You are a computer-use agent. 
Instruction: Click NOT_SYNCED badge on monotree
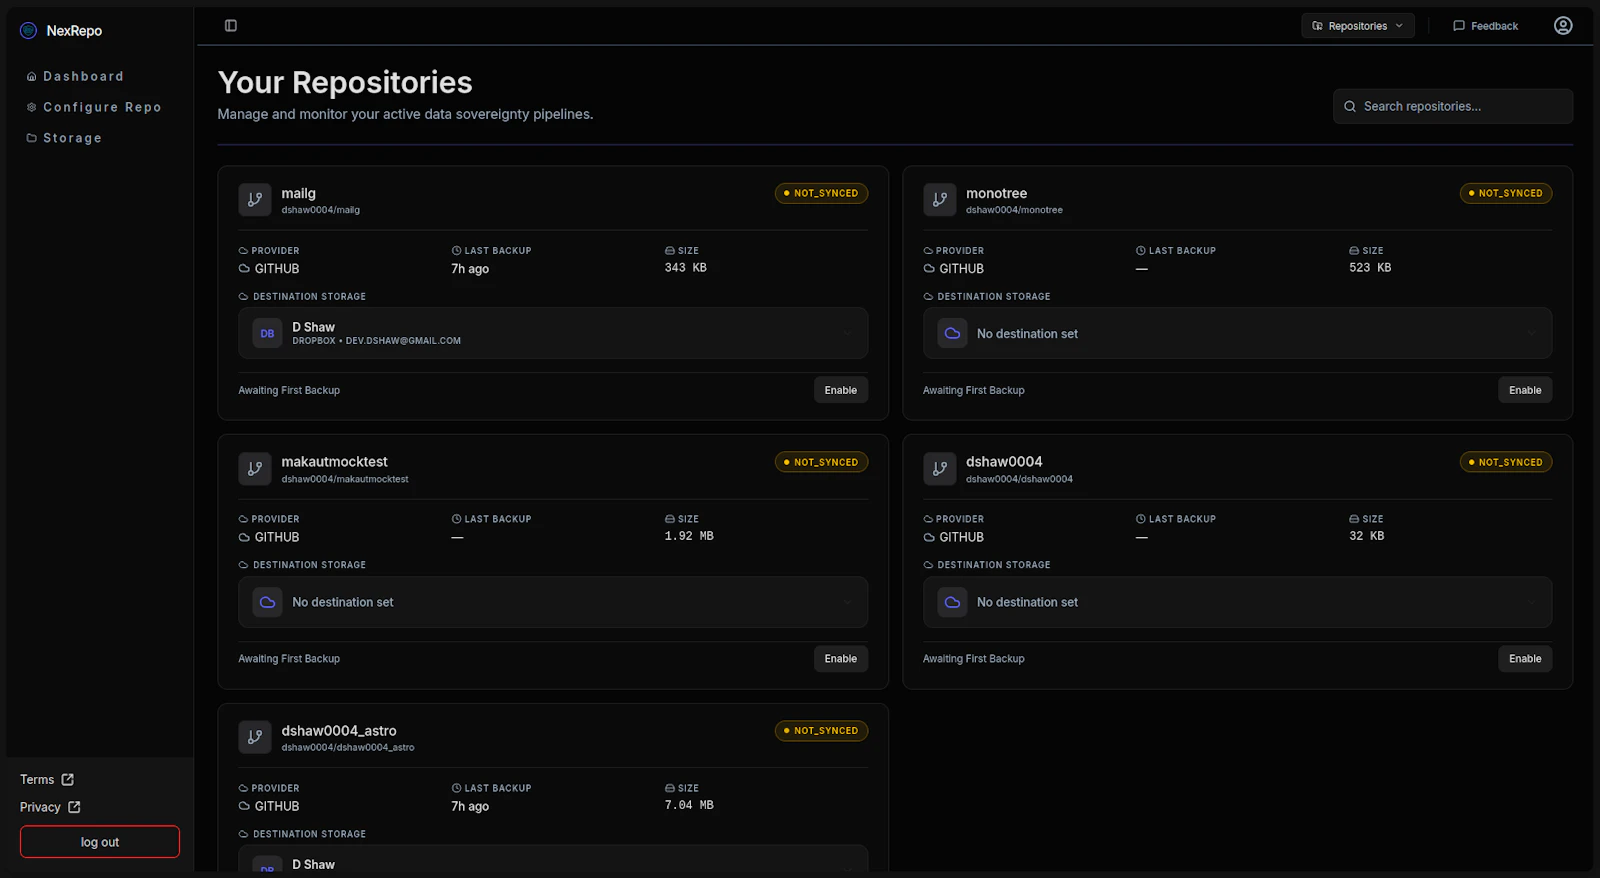point(1506,194)
